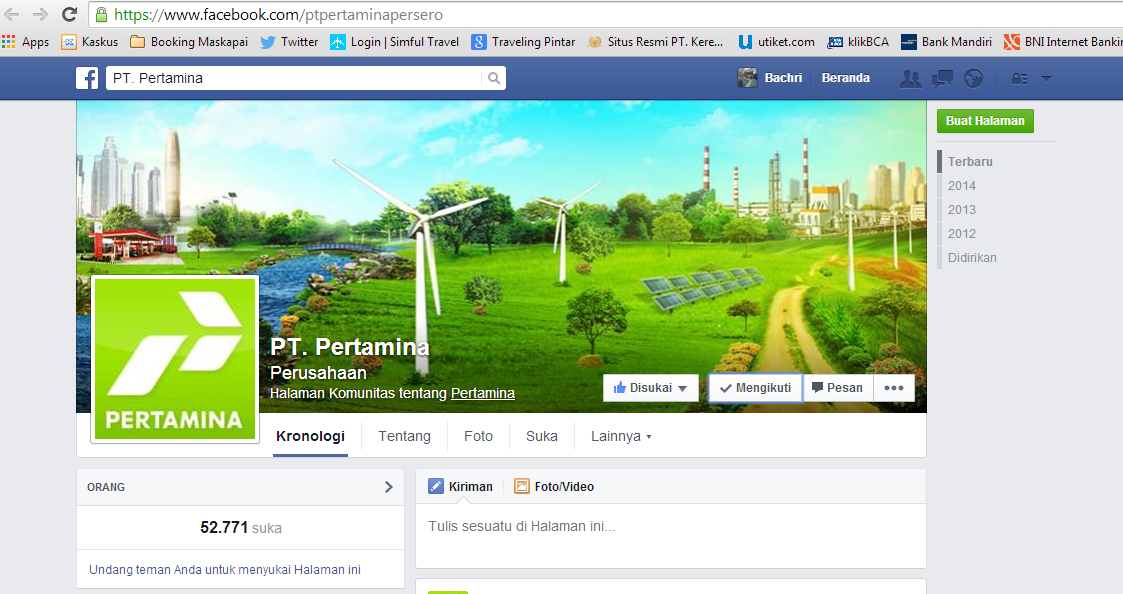Open friend requests icon
The image size is (1123, 594).
(x=910, y=78)
